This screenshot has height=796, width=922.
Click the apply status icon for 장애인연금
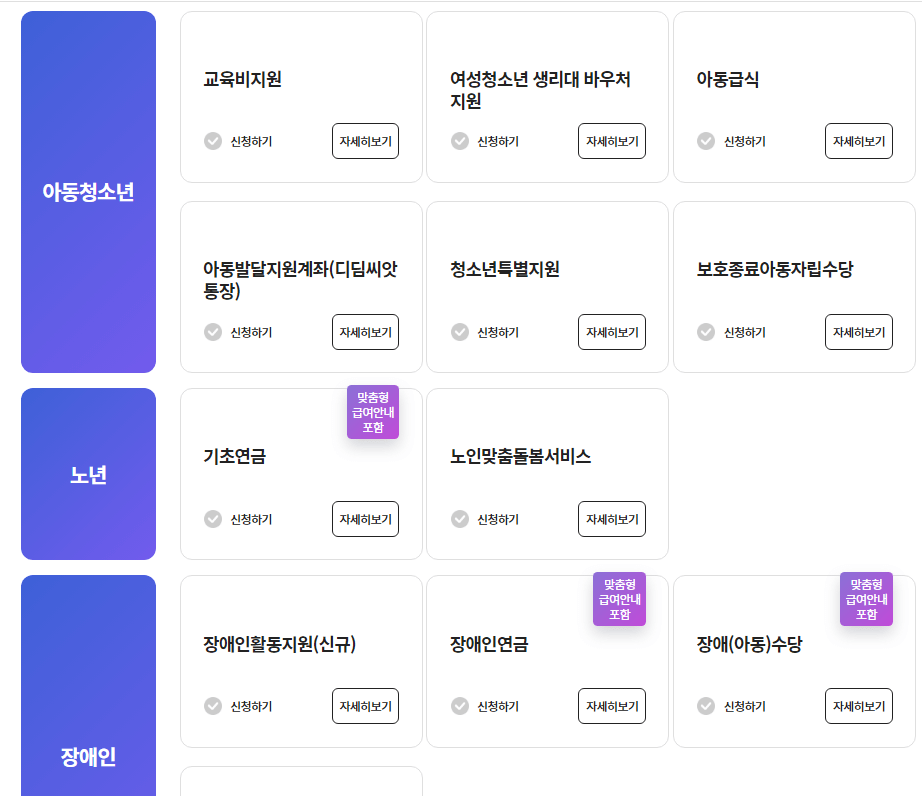458,706
